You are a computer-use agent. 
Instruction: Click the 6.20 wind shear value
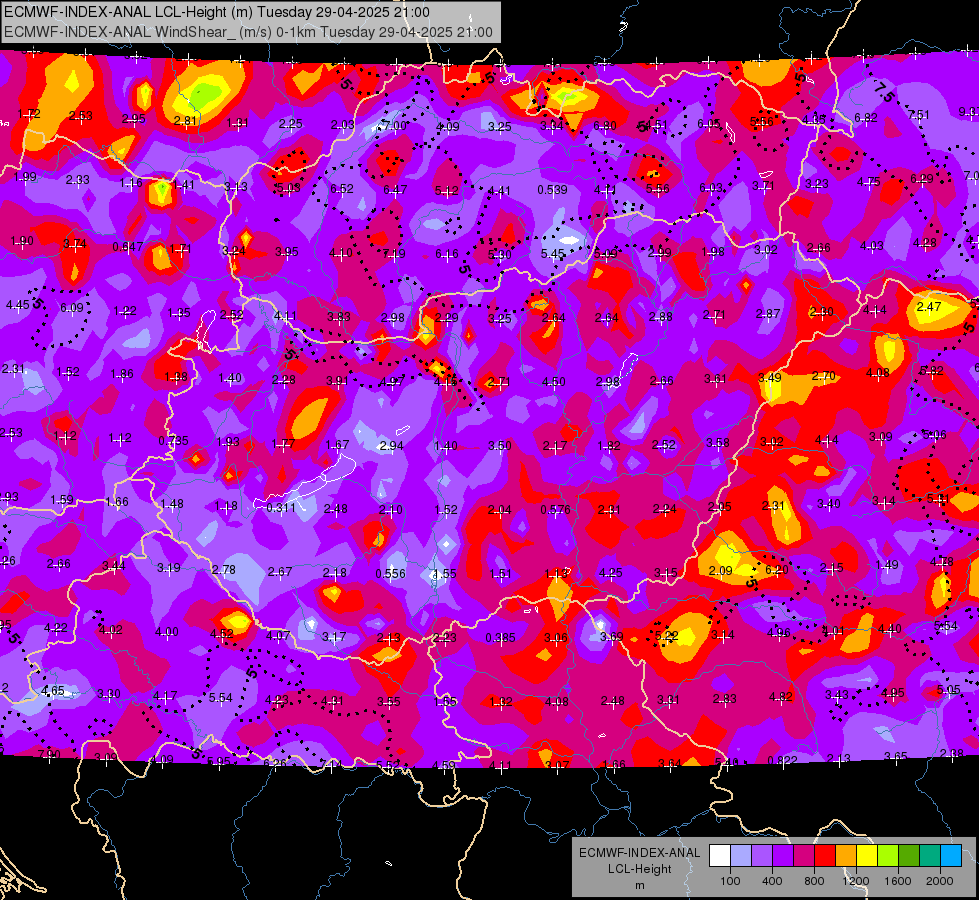pos(776,570)
